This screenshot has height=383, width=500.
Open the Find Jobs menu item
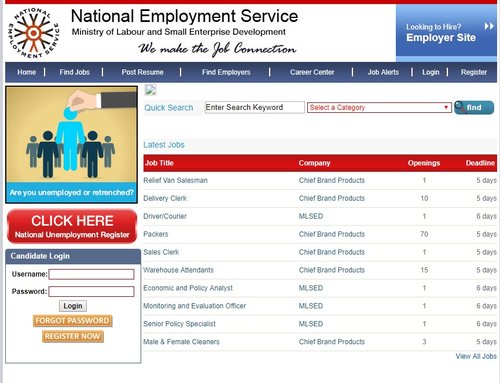[74, 72]
